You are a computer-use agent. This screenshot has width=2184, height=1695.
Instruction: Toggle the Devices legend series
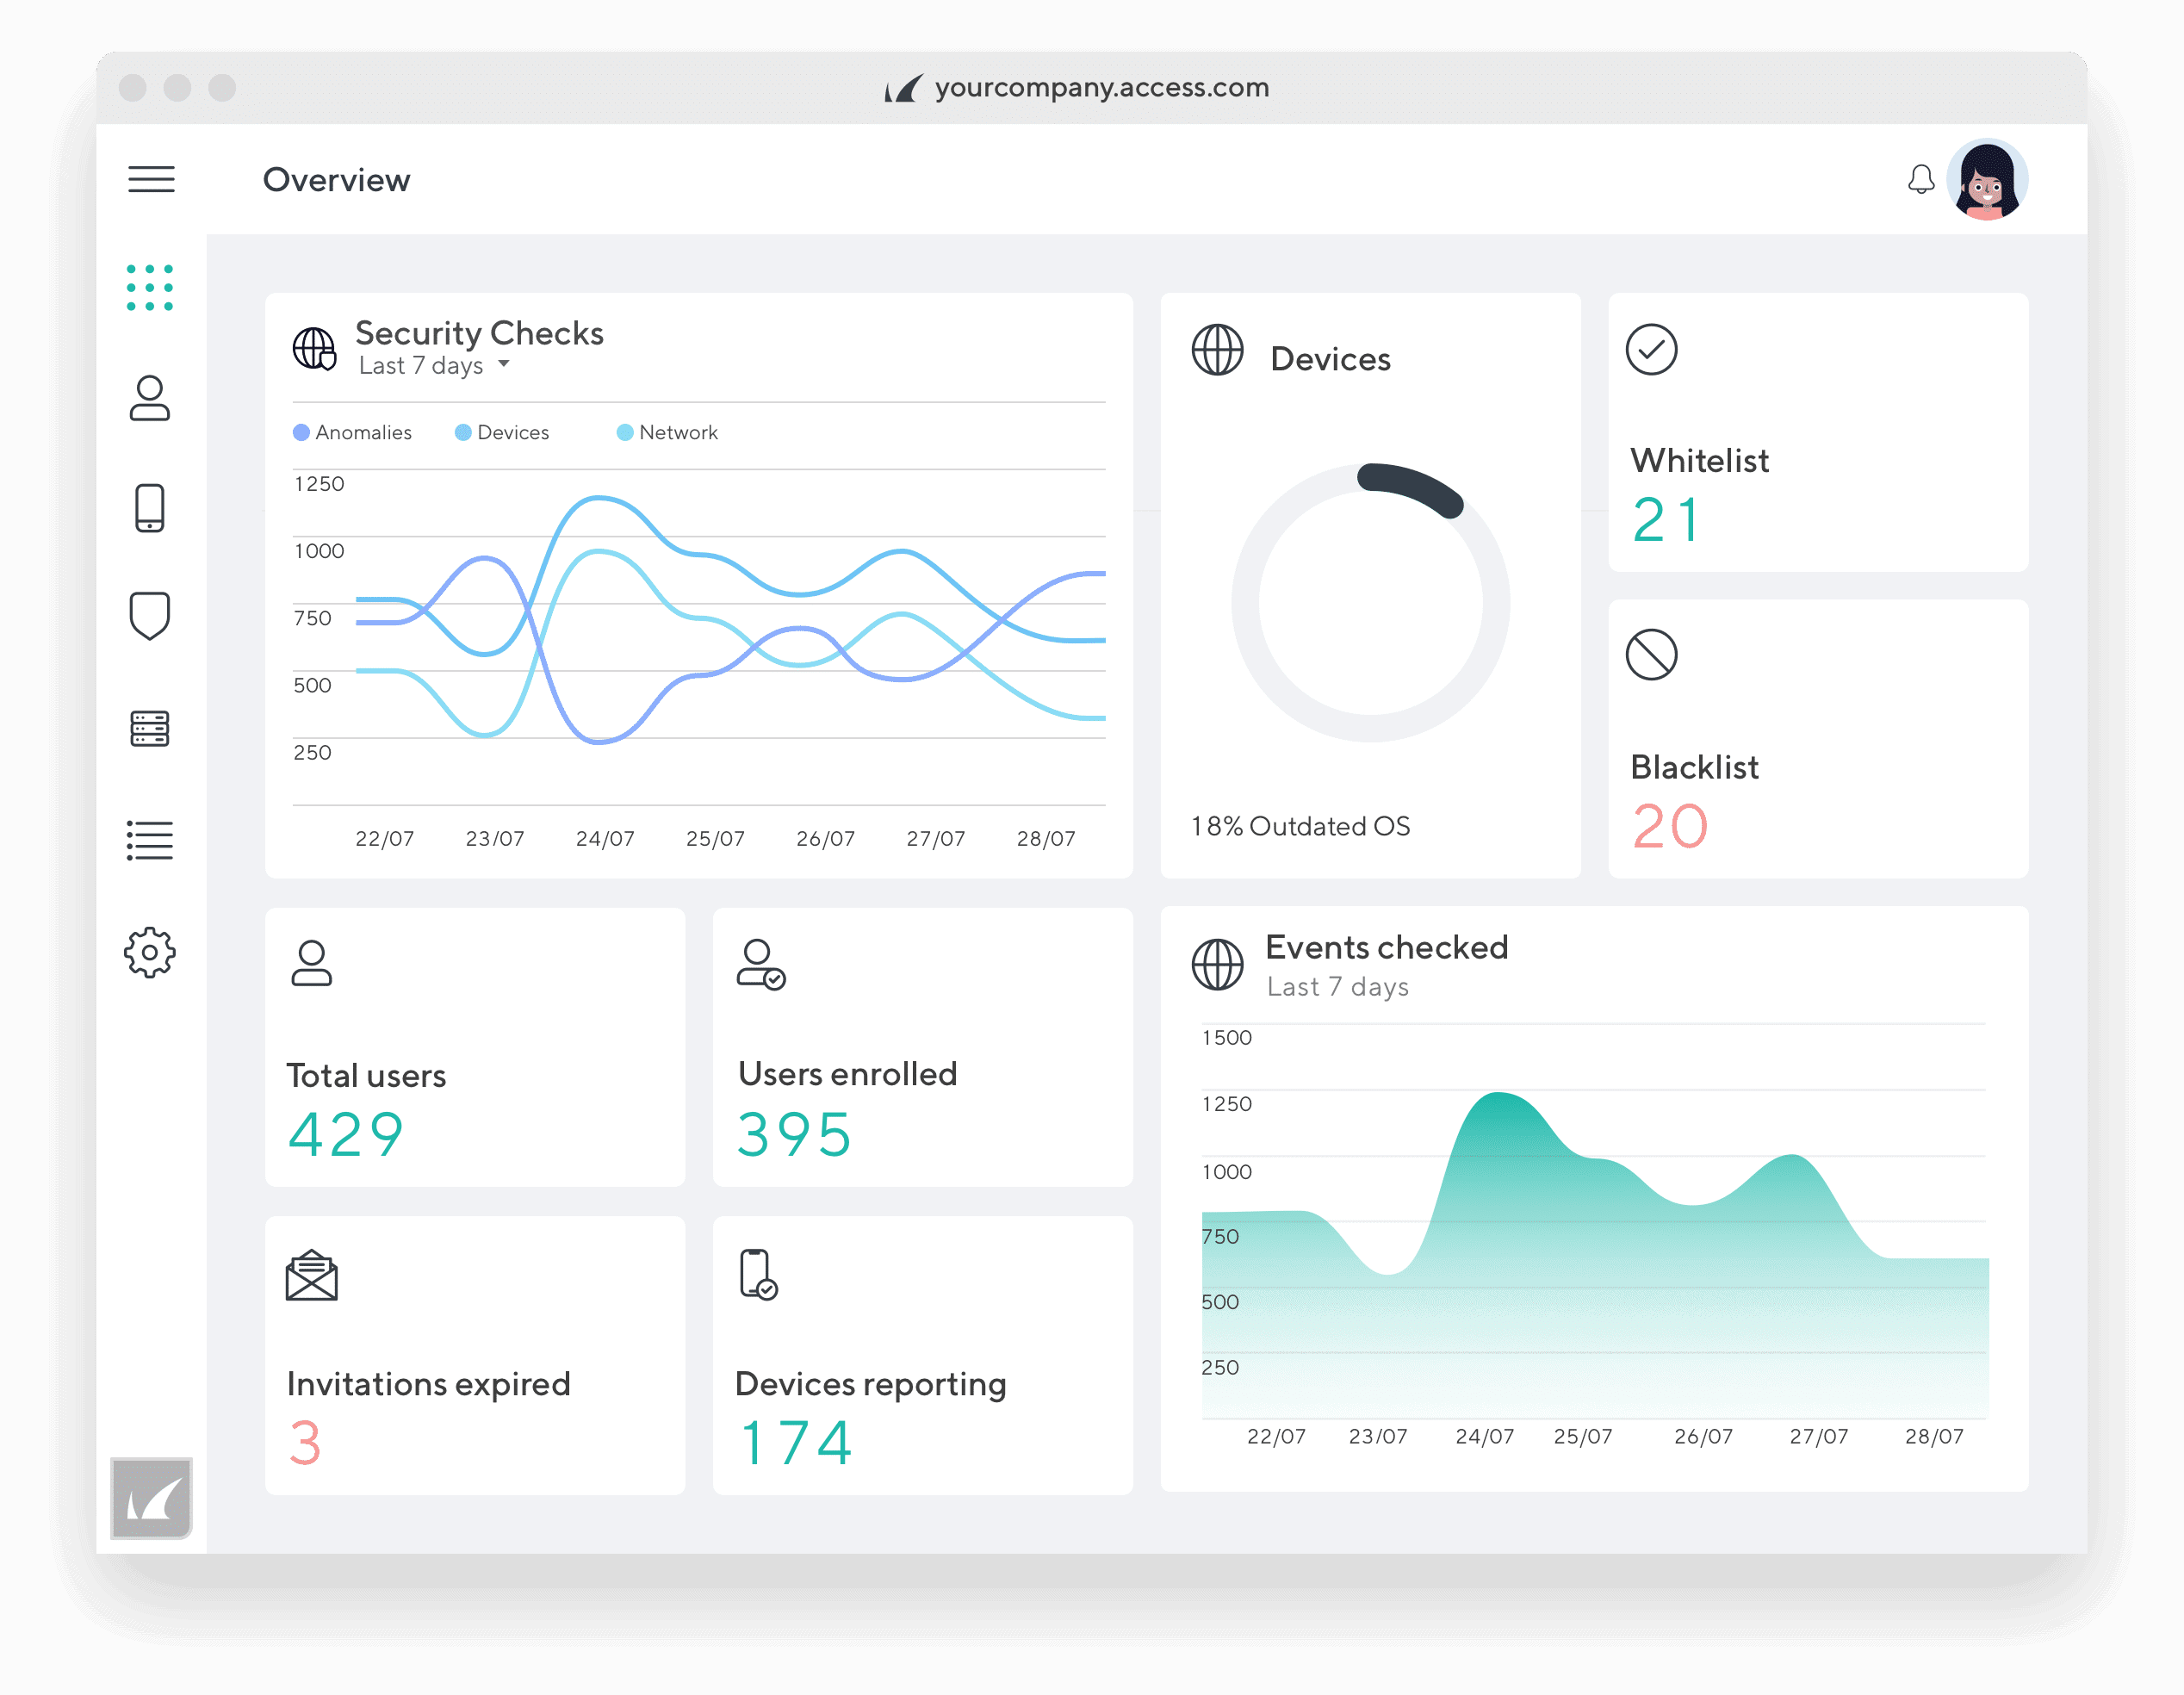point(502,433)
